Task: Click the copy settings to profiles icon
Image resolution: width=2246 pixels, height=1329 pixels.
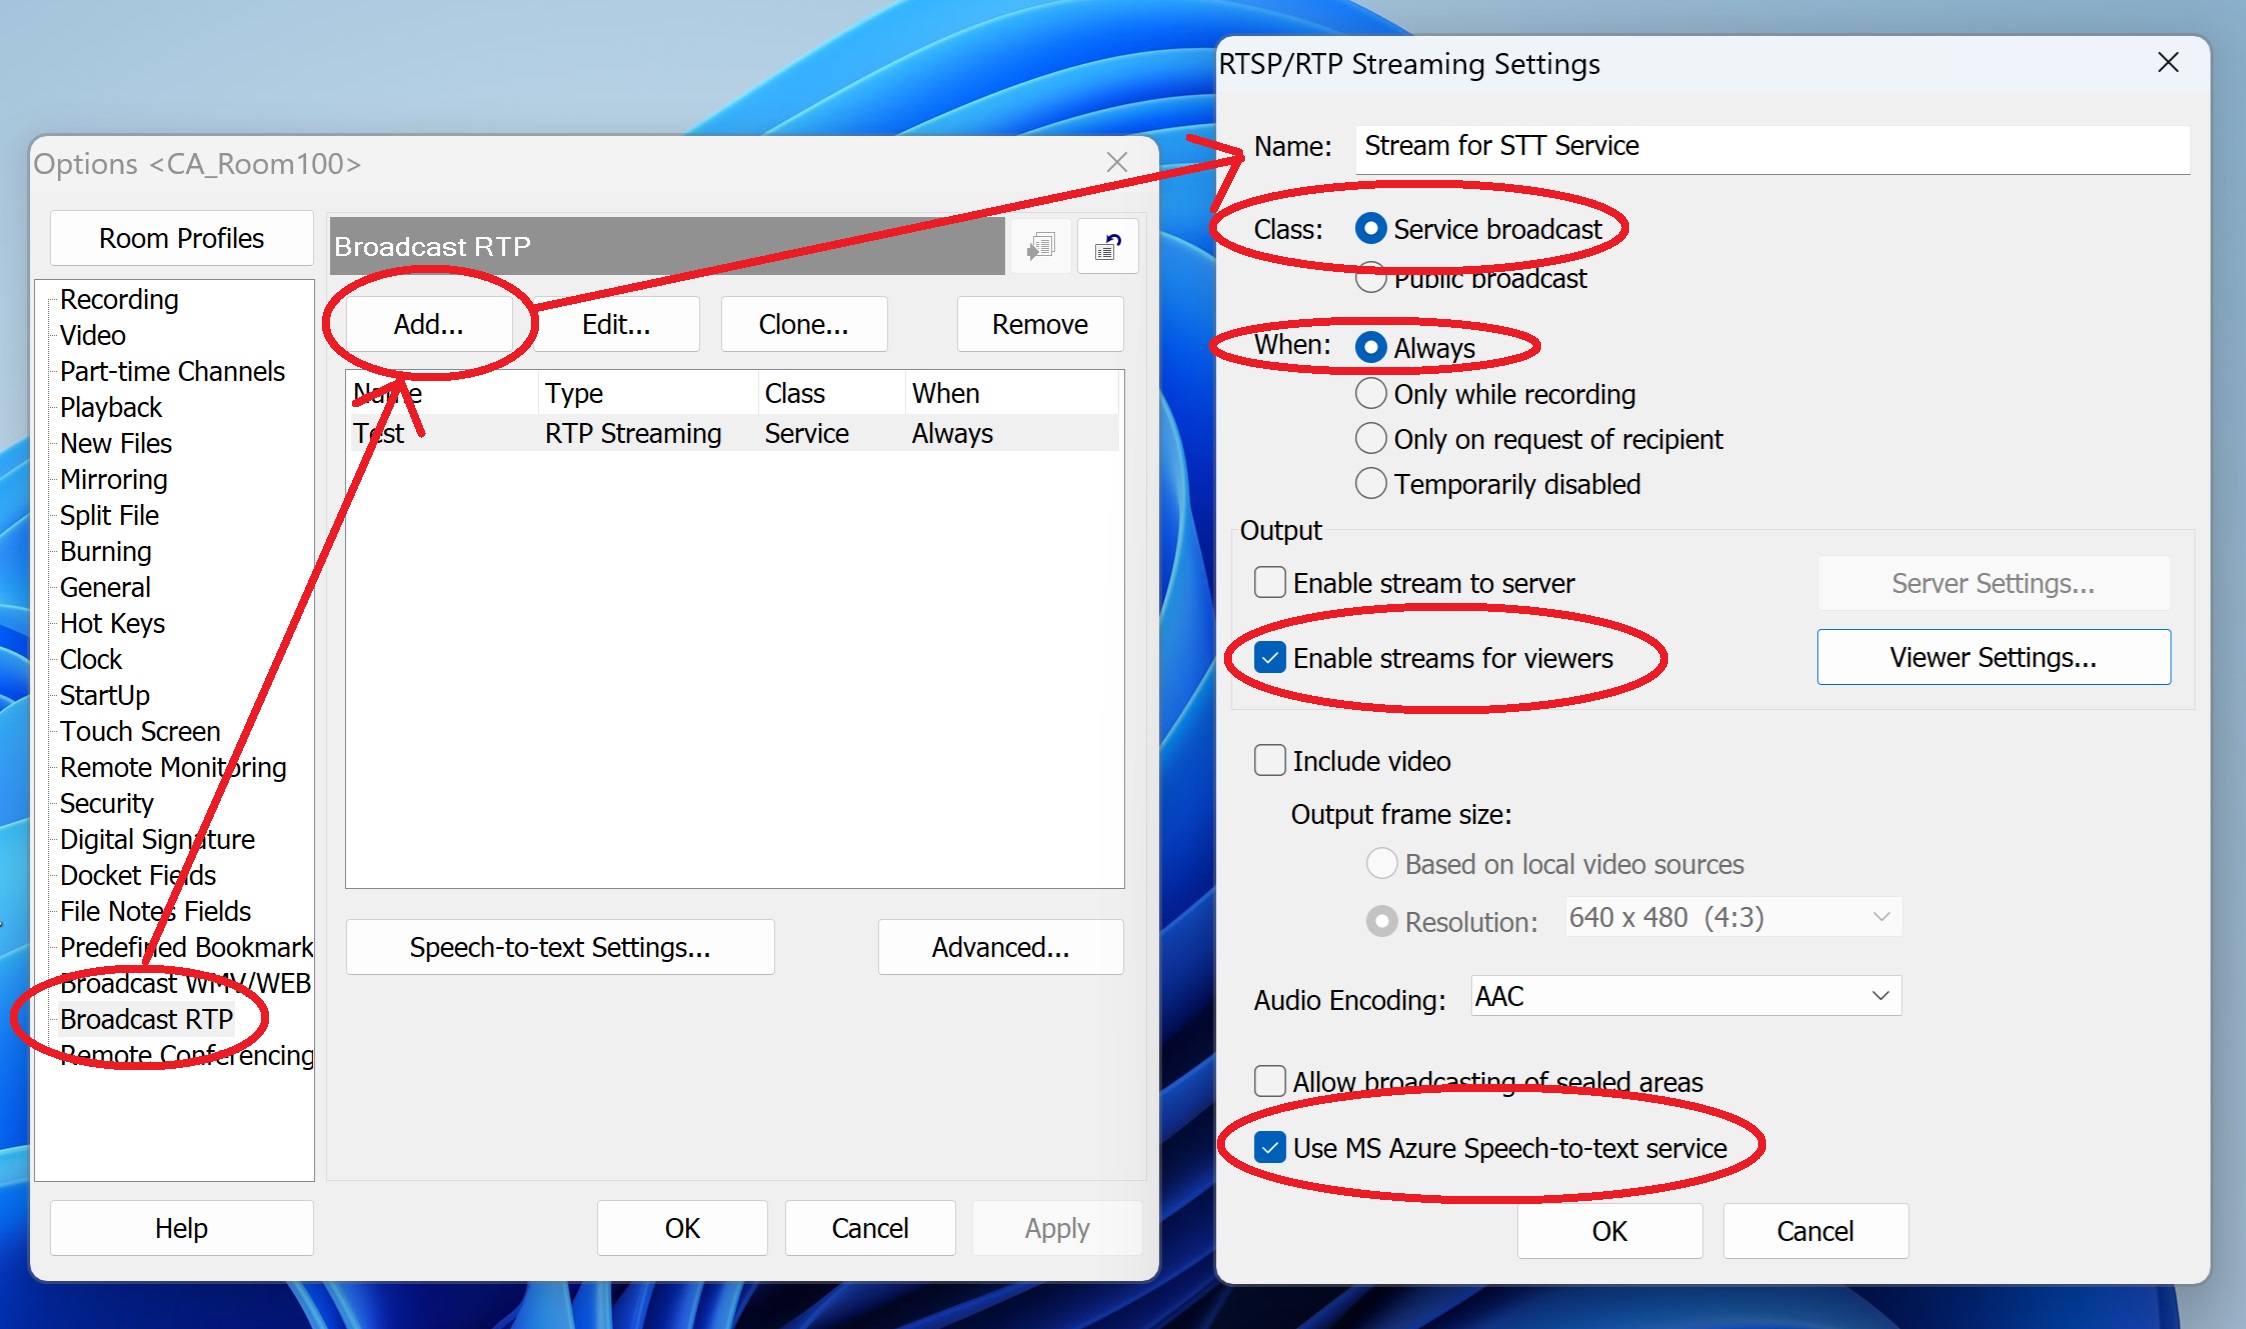Action: click(1041, 246)
